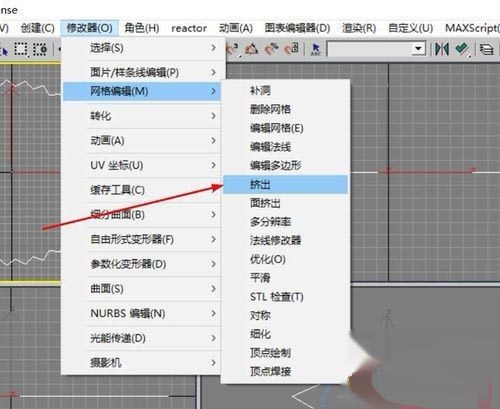The width and height of the screenshot is (500, 409).
Task: Open the 摄影机 submenu
Action: pyautogui.click(x=142, y=363)
